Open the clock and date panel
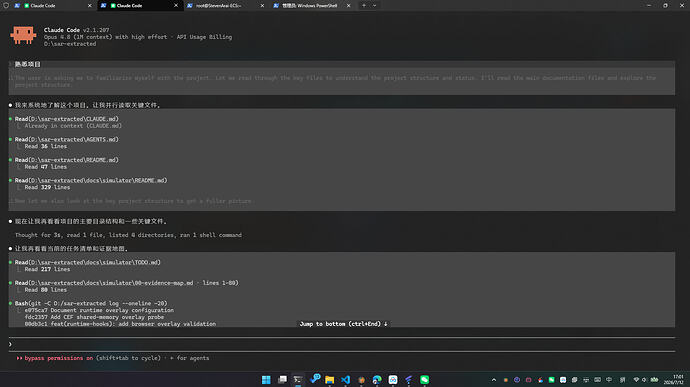This screenshot has width=690, height=387. (674, 380)
